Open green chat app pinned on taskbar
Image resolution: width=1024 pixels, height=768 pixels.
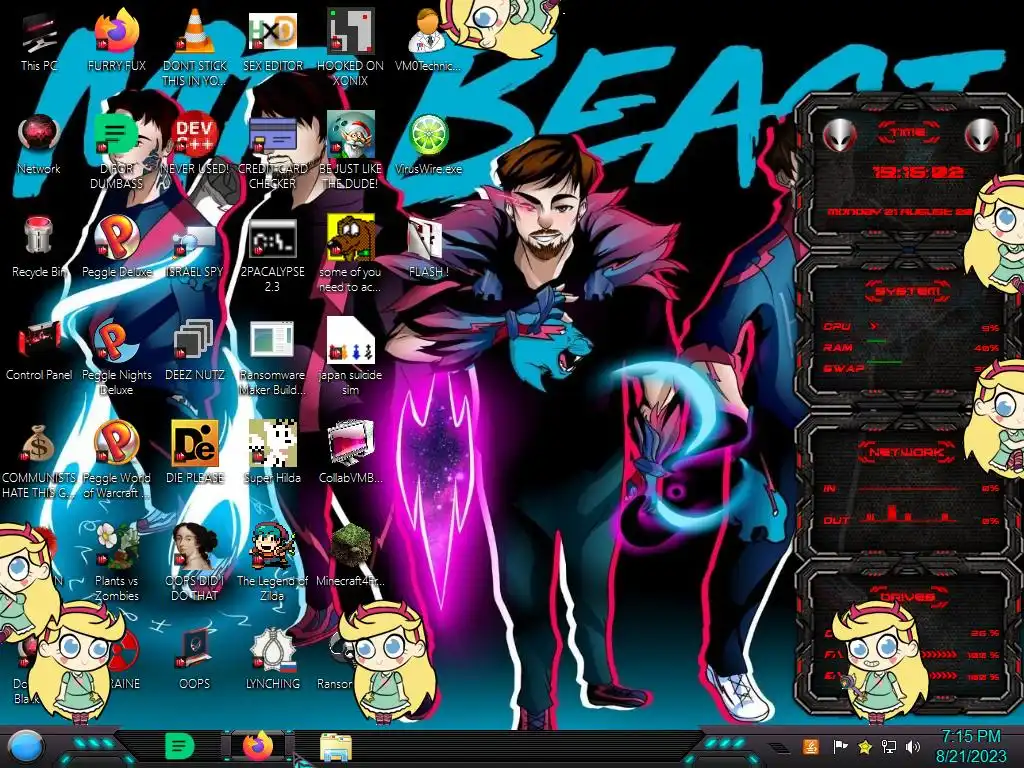coord(180,746)
